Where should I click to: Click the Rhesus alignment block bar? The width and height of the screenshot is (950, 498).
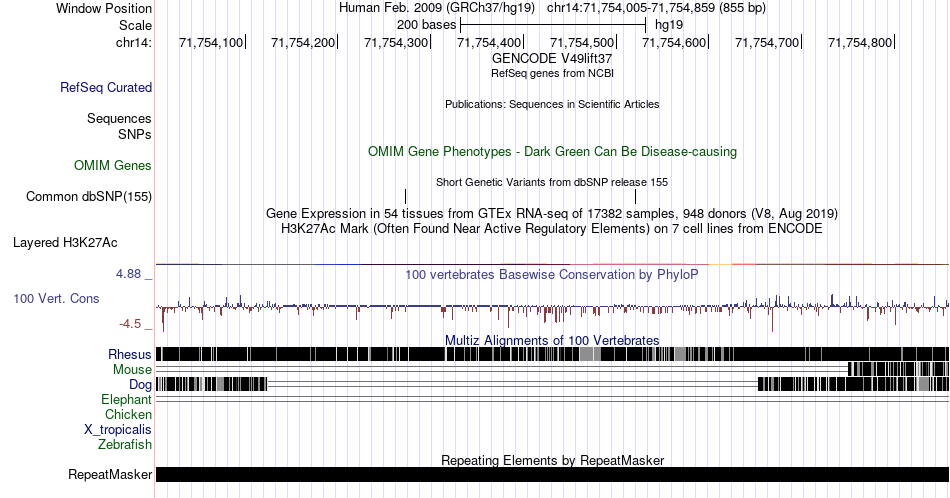[552, 354]
